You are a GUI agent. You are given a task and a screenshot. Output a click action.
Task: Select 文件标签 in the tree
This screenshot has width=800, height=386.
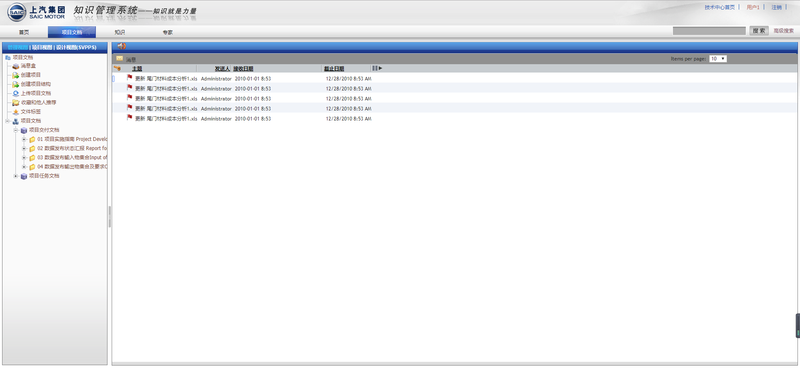(31, 112)
